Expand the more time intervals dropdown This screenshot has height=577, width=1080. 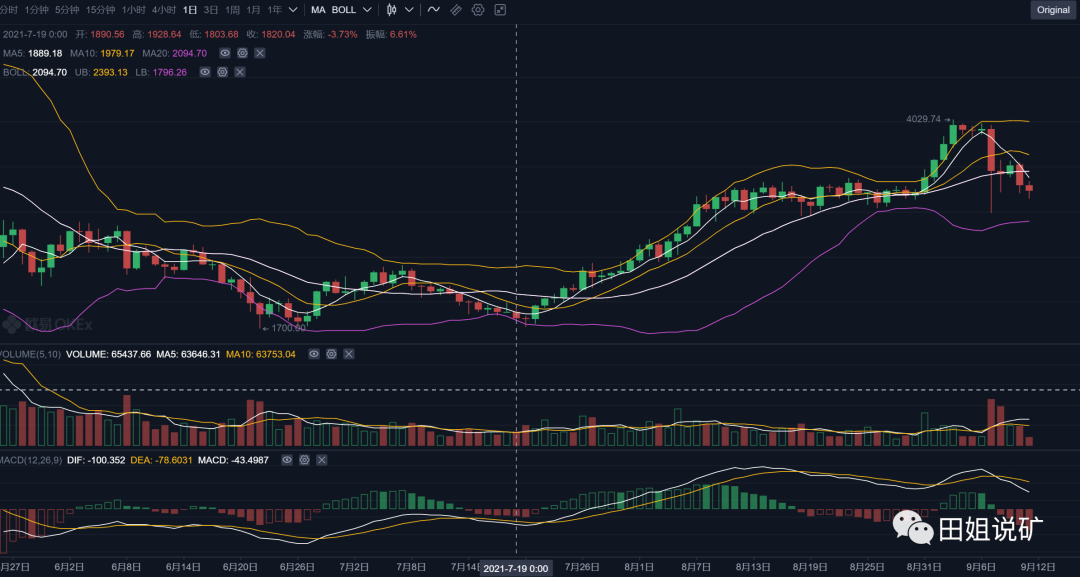pyautogui.click(x=293, y=10)
